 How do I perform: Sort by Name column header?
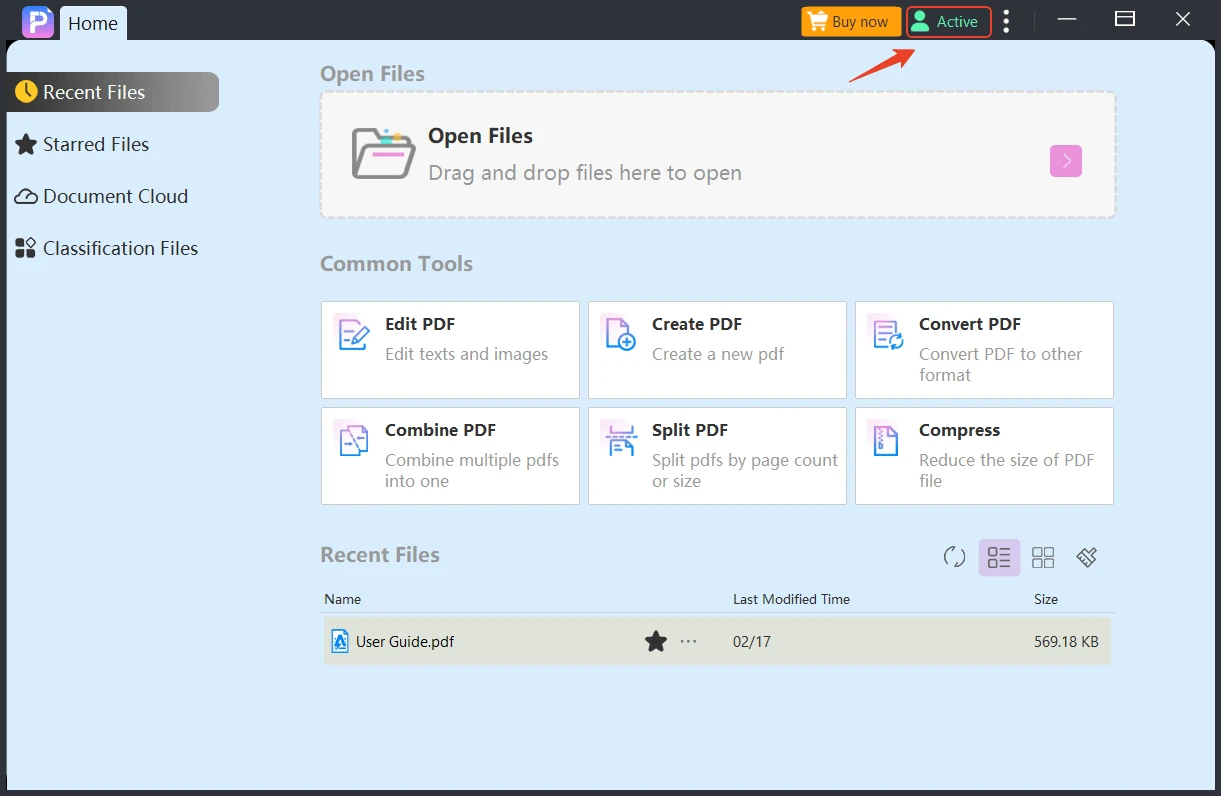pos(343,599)
